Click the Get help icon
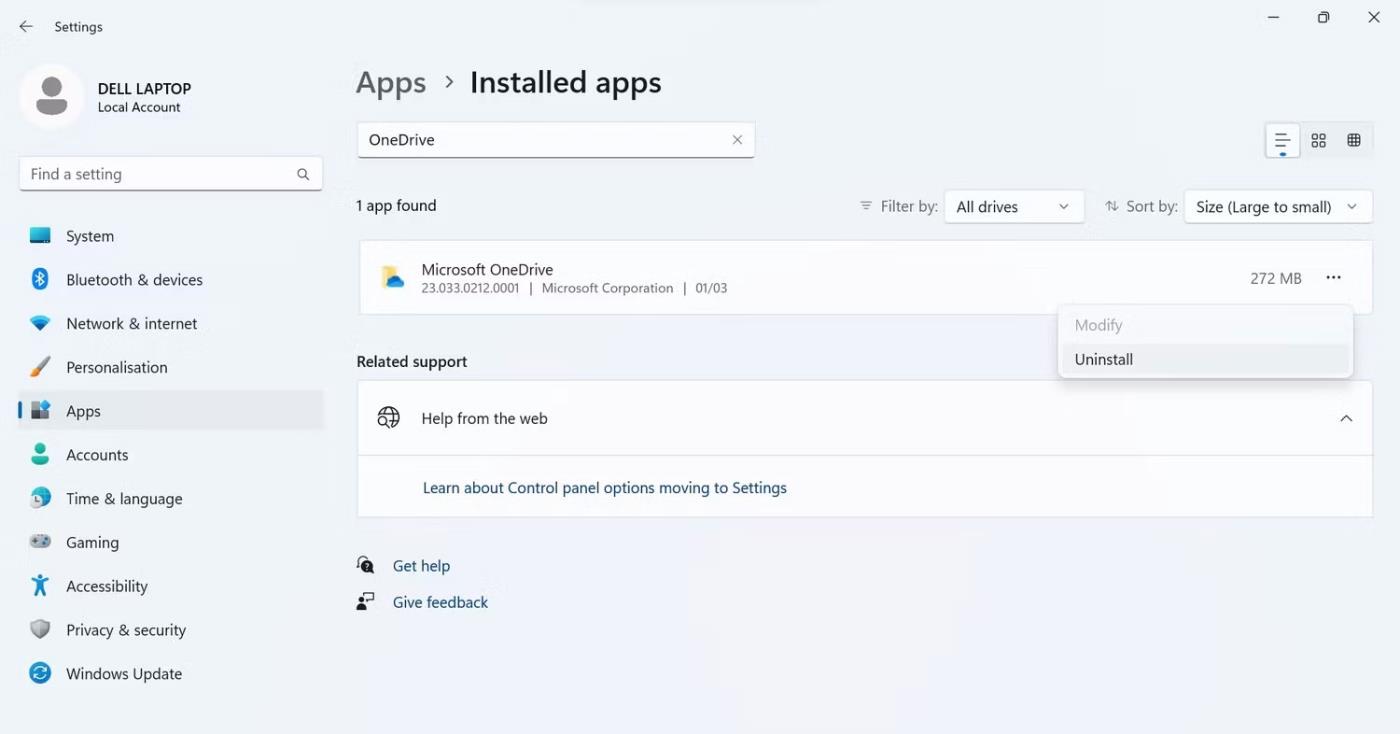The image size is (1400, 734). pyautogui.click(x=366, y=566)
